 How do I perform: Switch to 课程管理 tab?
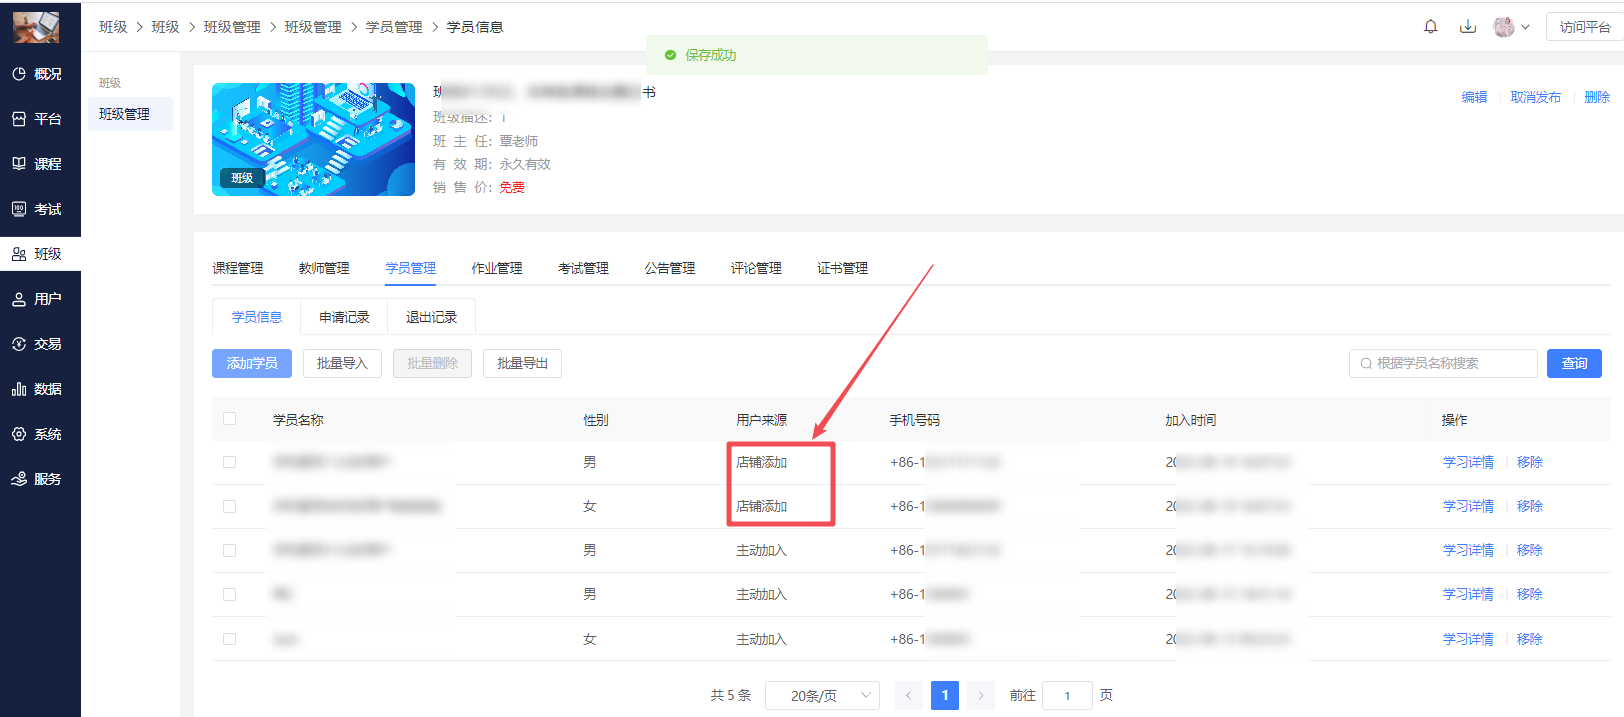(238, 268)
